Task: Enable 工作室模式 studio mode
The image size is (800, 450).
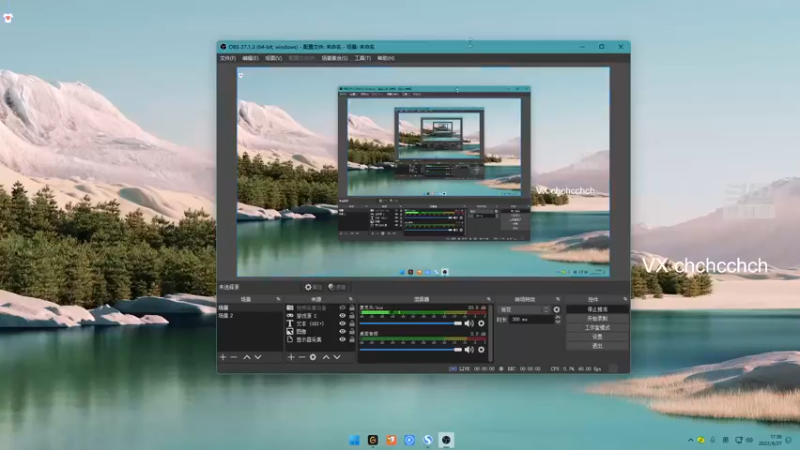Action: pos(597,328)
